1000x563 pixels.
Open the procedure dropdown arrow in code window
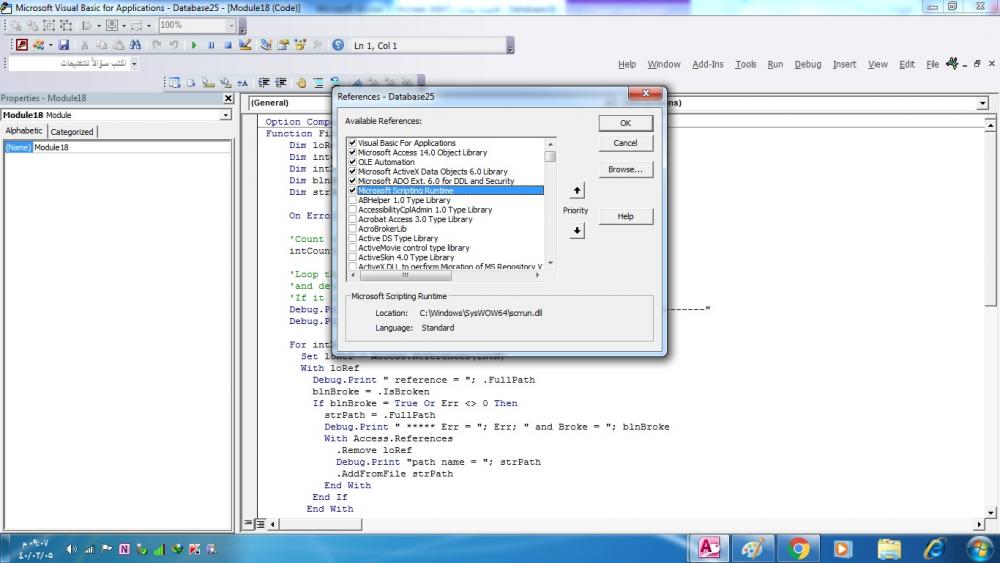tap(983, 103)
